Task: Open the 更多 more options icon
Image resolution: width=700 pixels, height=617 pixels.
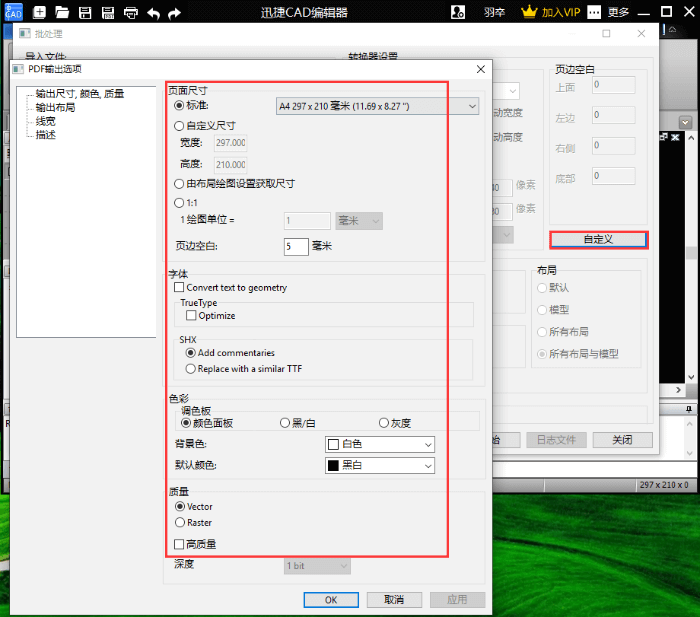Action: tap(594, 12)
